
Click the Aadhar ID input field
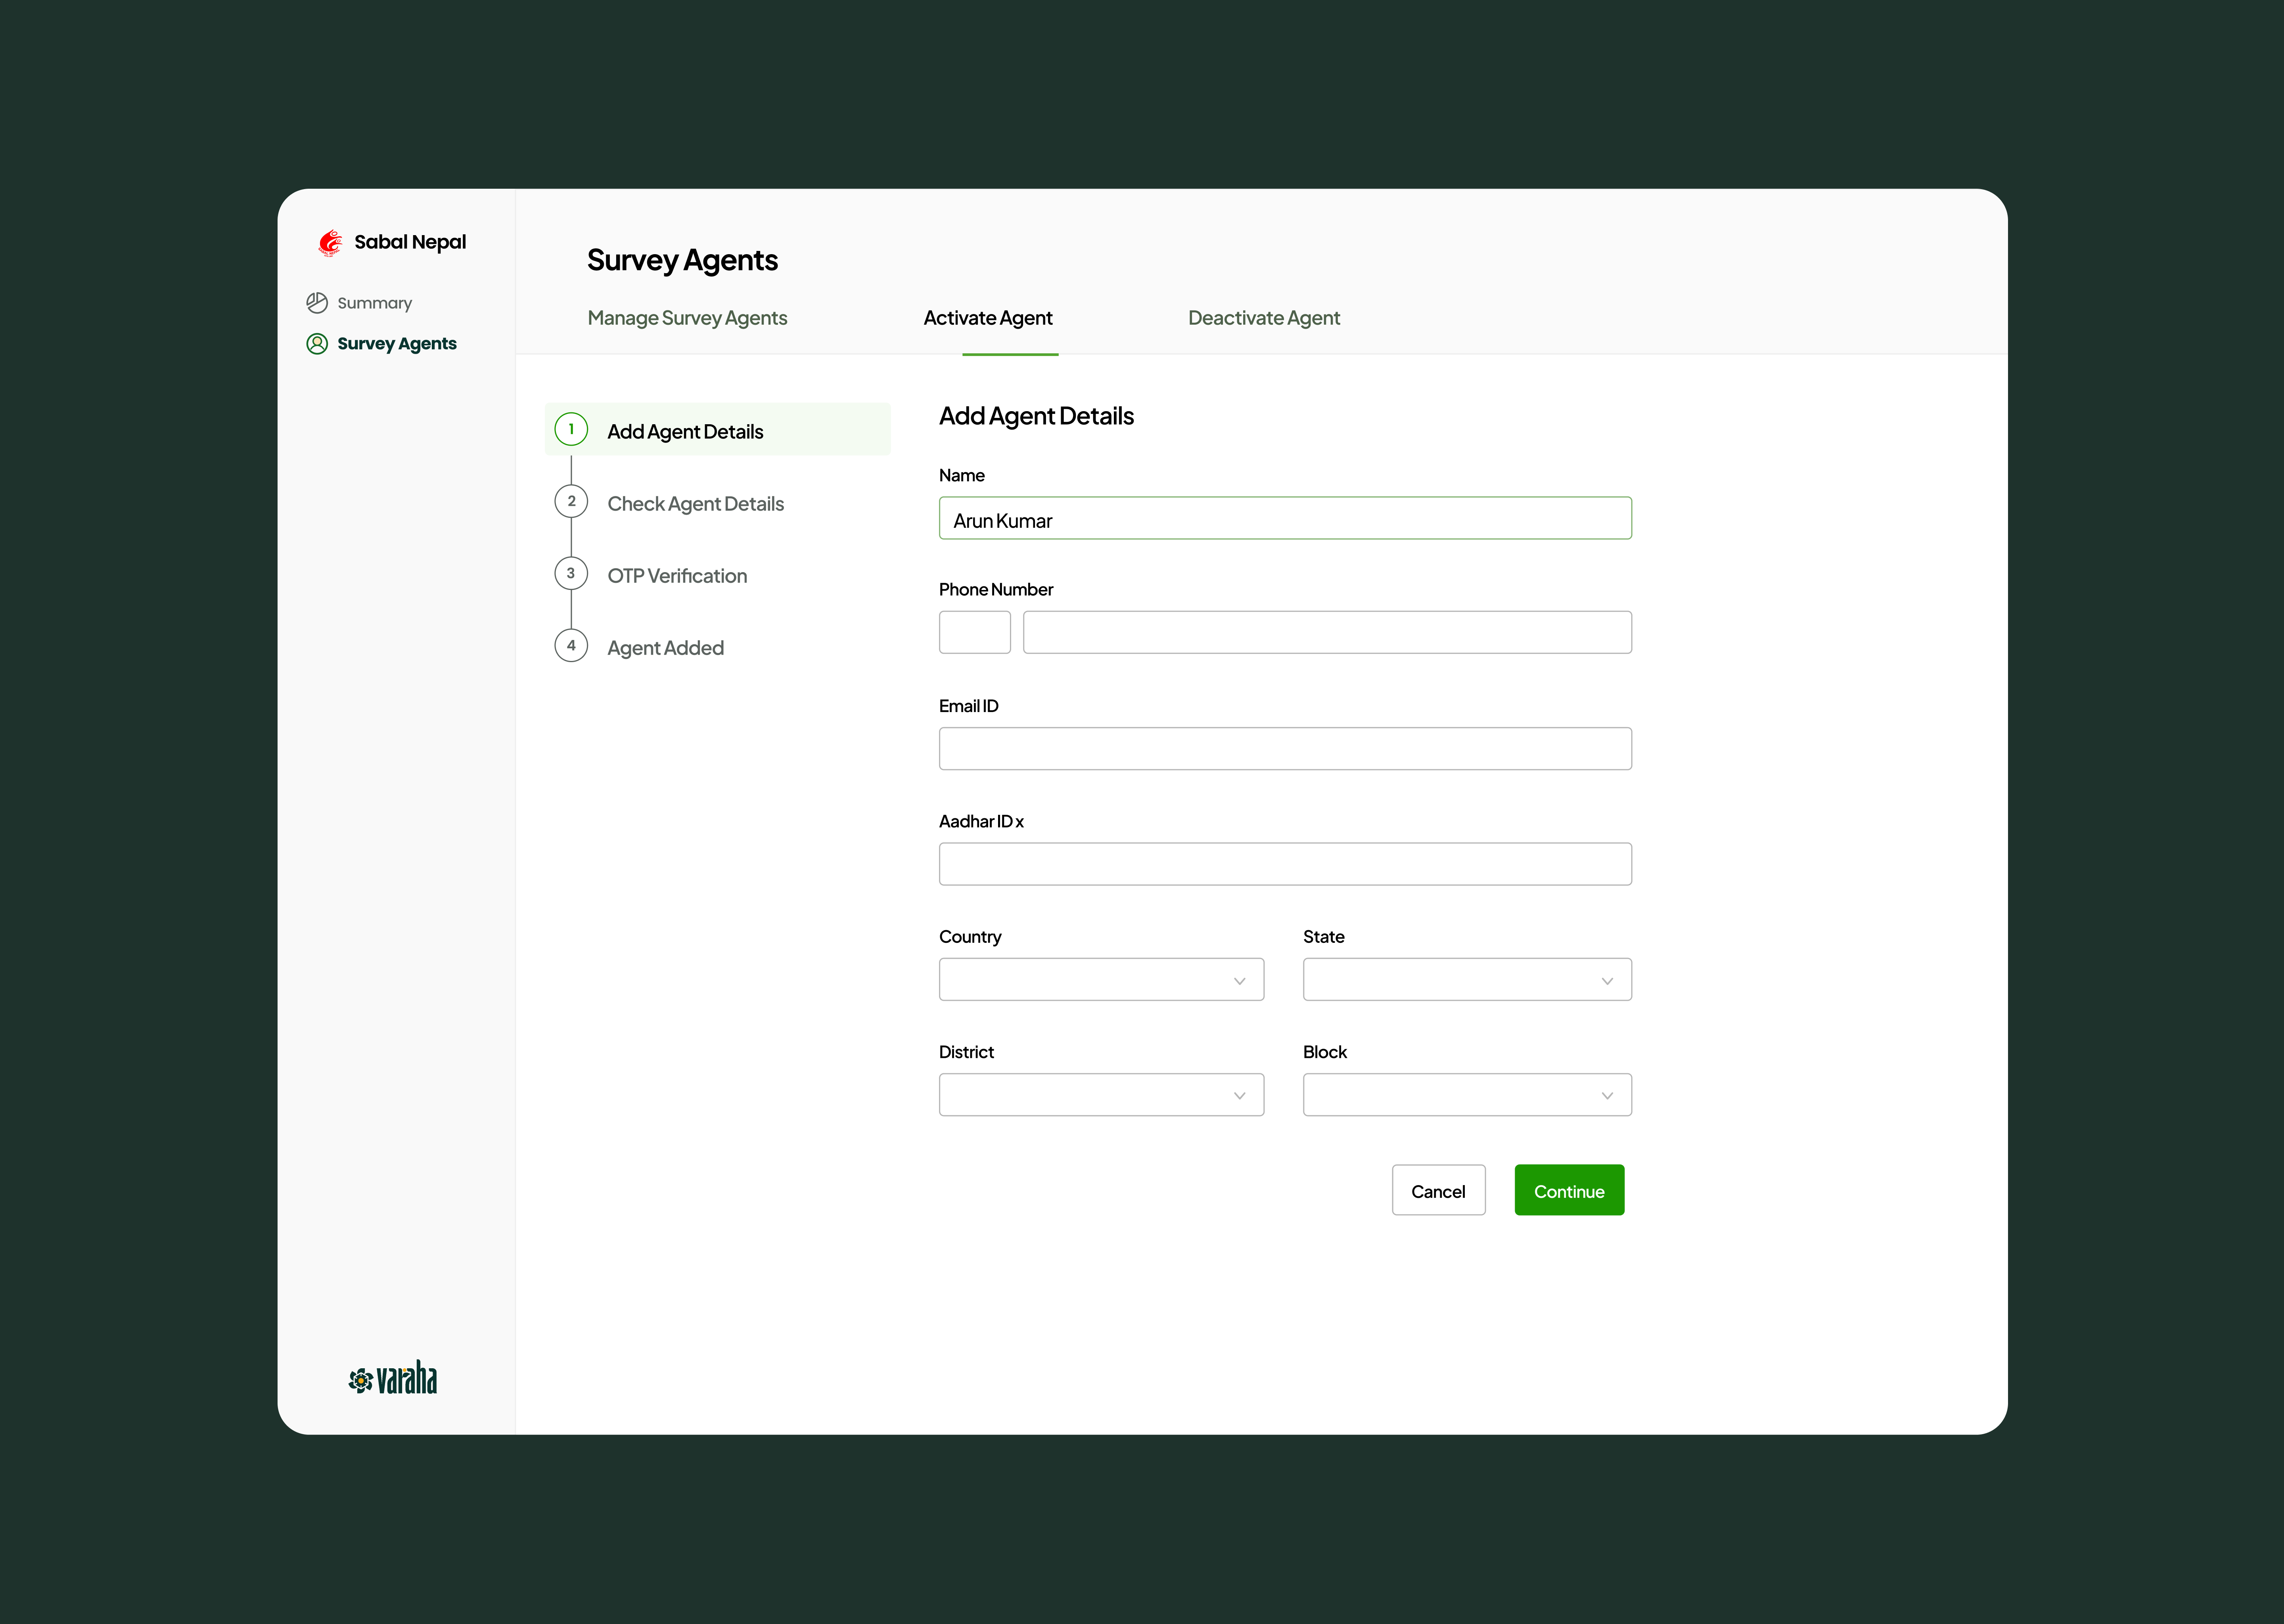coord(1285,864)
